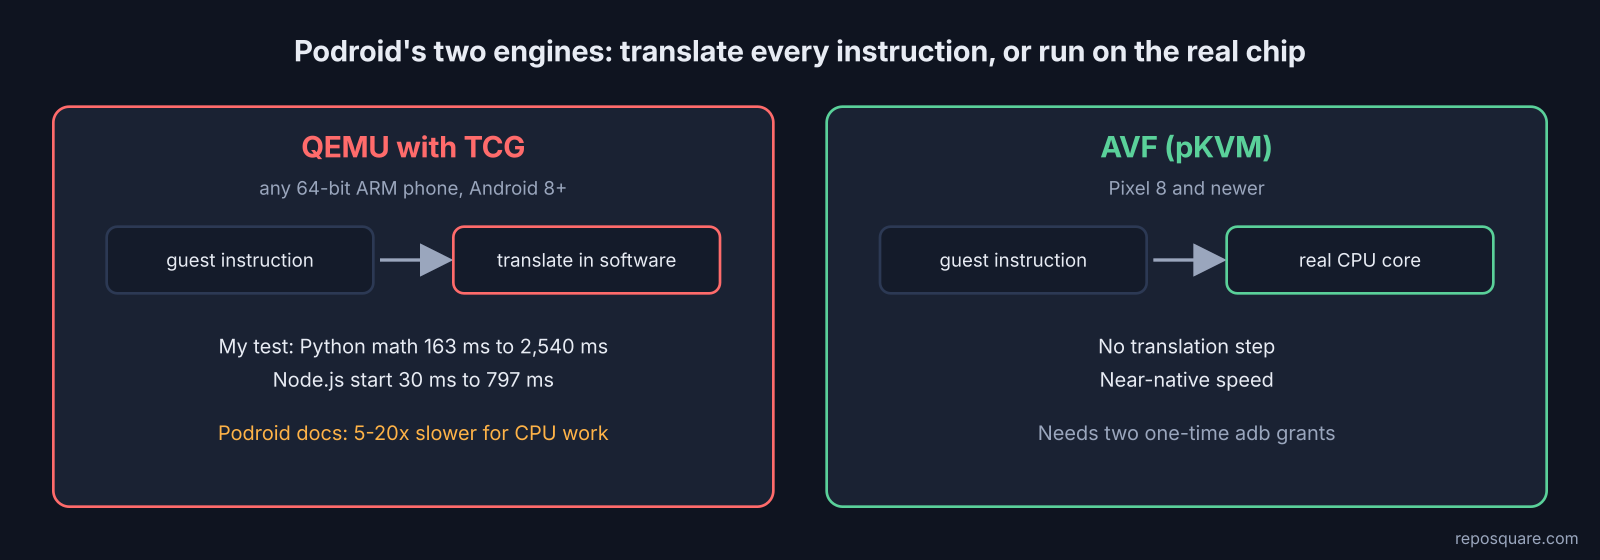Click the reposquare.com credit text
This screenshot has height=560, width=1600.
[x=1516, y=538]
